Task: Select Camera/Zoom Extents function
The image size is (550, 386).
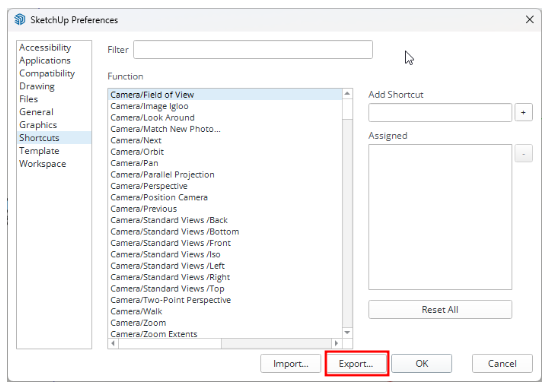Action: click(225, 334)
